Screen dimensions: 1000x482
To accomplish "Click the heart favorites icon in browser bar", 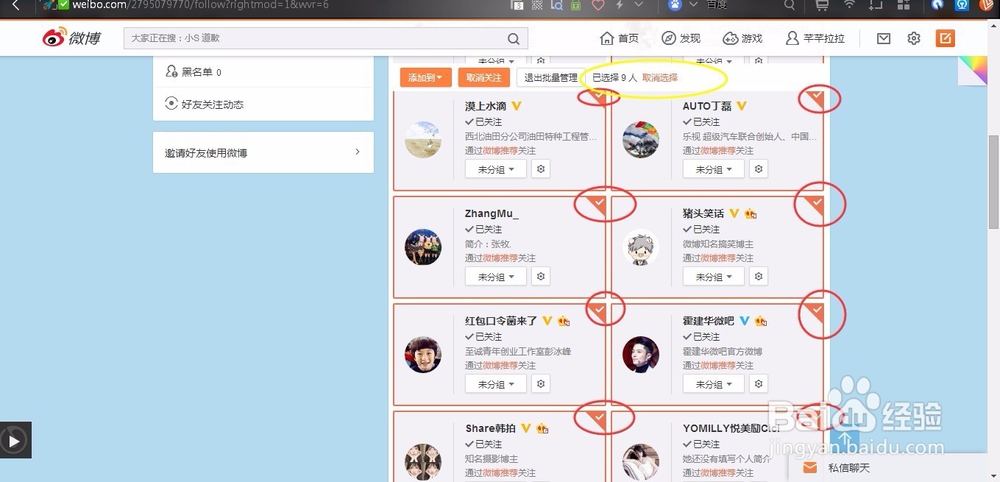I will click(x=598, y=5).
